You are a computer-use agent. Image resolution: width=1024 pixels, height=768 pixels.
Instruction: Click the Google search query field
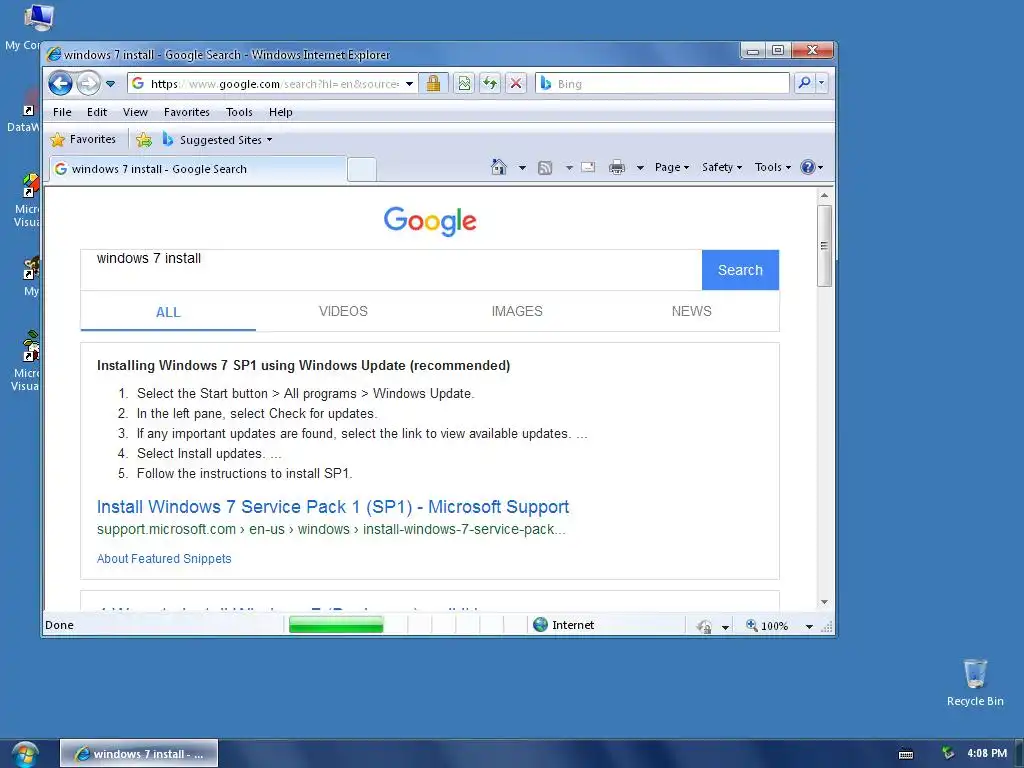[x=391, y=270]
